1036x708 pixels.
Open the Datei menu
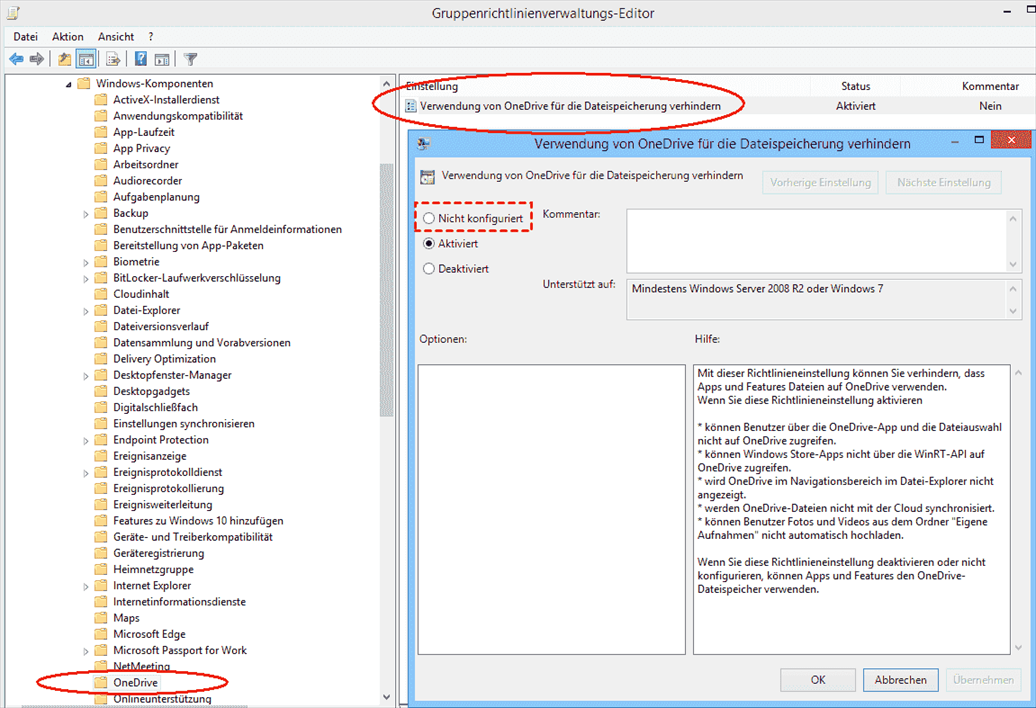pyautogui.click(x=25, y=36)
